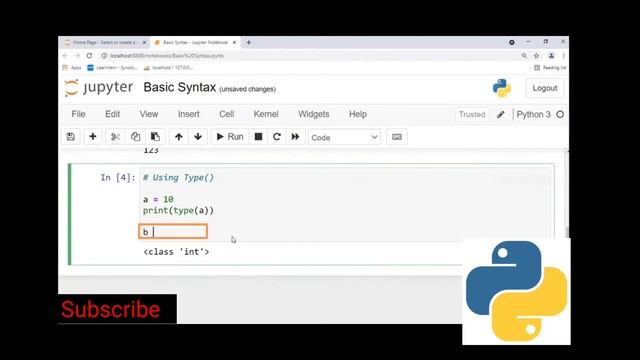Image resolution: width=640 pixels, height=360 pixels.
Task: Move selected cell up arrow
Action: (179, 137)
